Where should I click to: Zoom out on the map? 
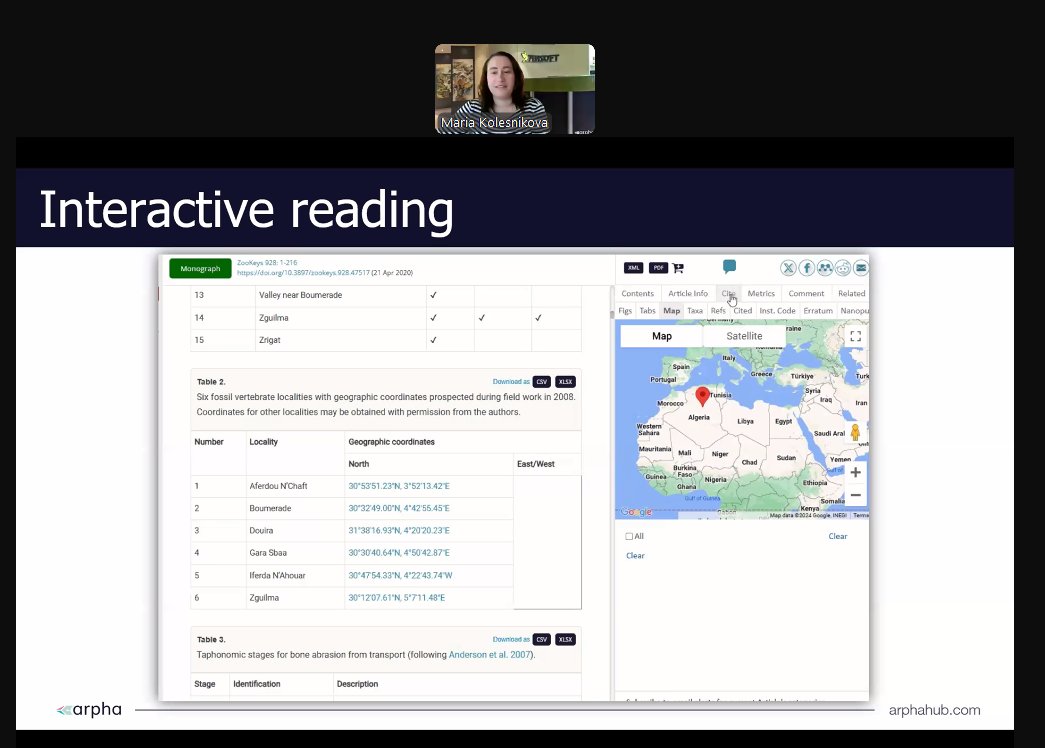click(x=856, y=495)
